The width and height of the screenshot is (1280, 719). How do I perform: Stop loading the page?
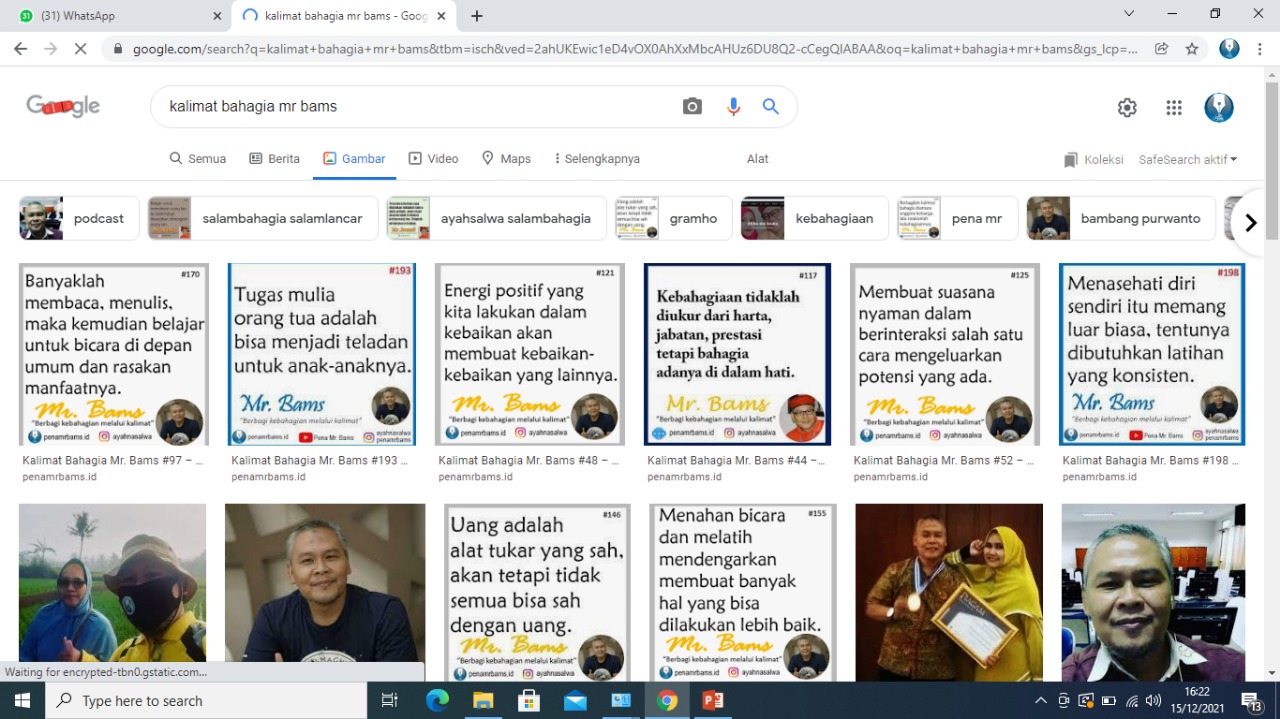point(80,48)
